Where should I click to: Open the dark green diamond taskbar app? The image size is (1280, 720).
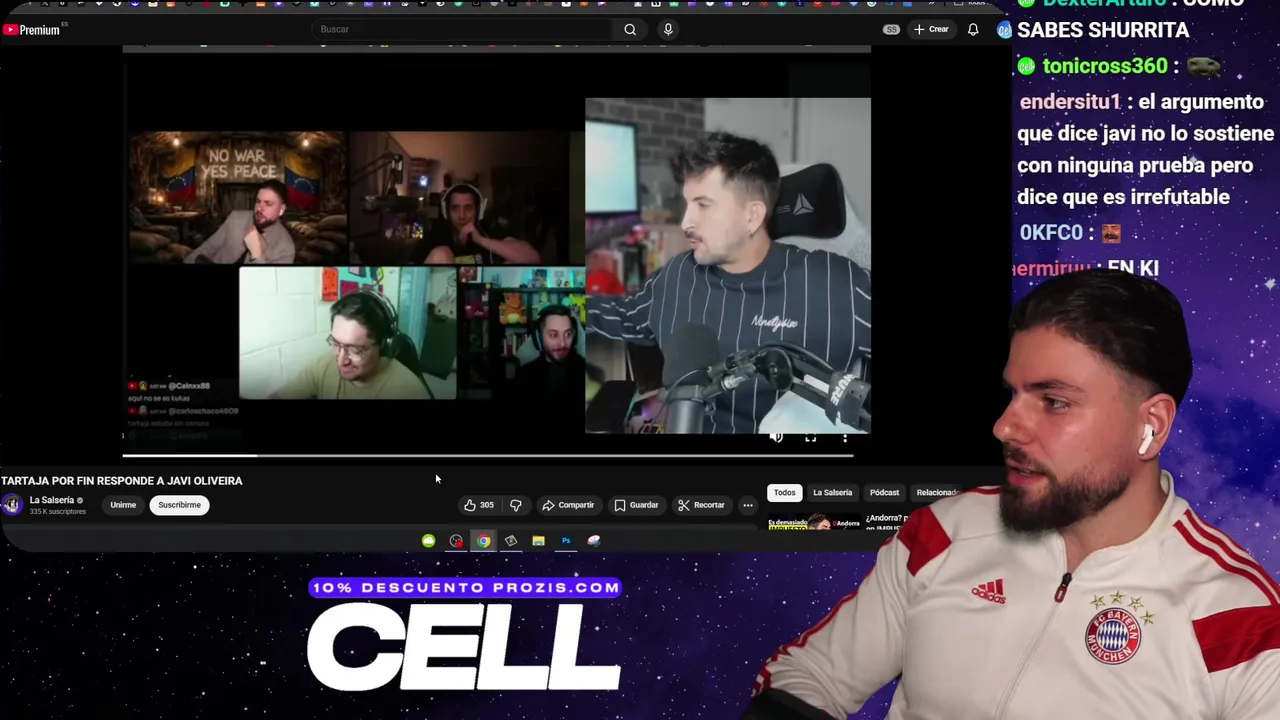[511, 541]
